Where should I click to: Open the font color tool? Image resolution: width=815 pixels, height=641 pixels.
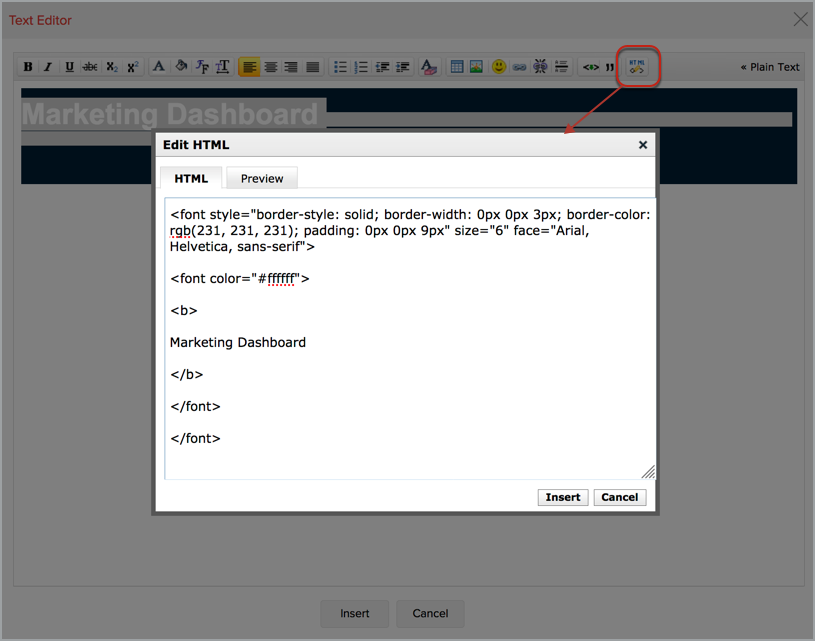159,67
